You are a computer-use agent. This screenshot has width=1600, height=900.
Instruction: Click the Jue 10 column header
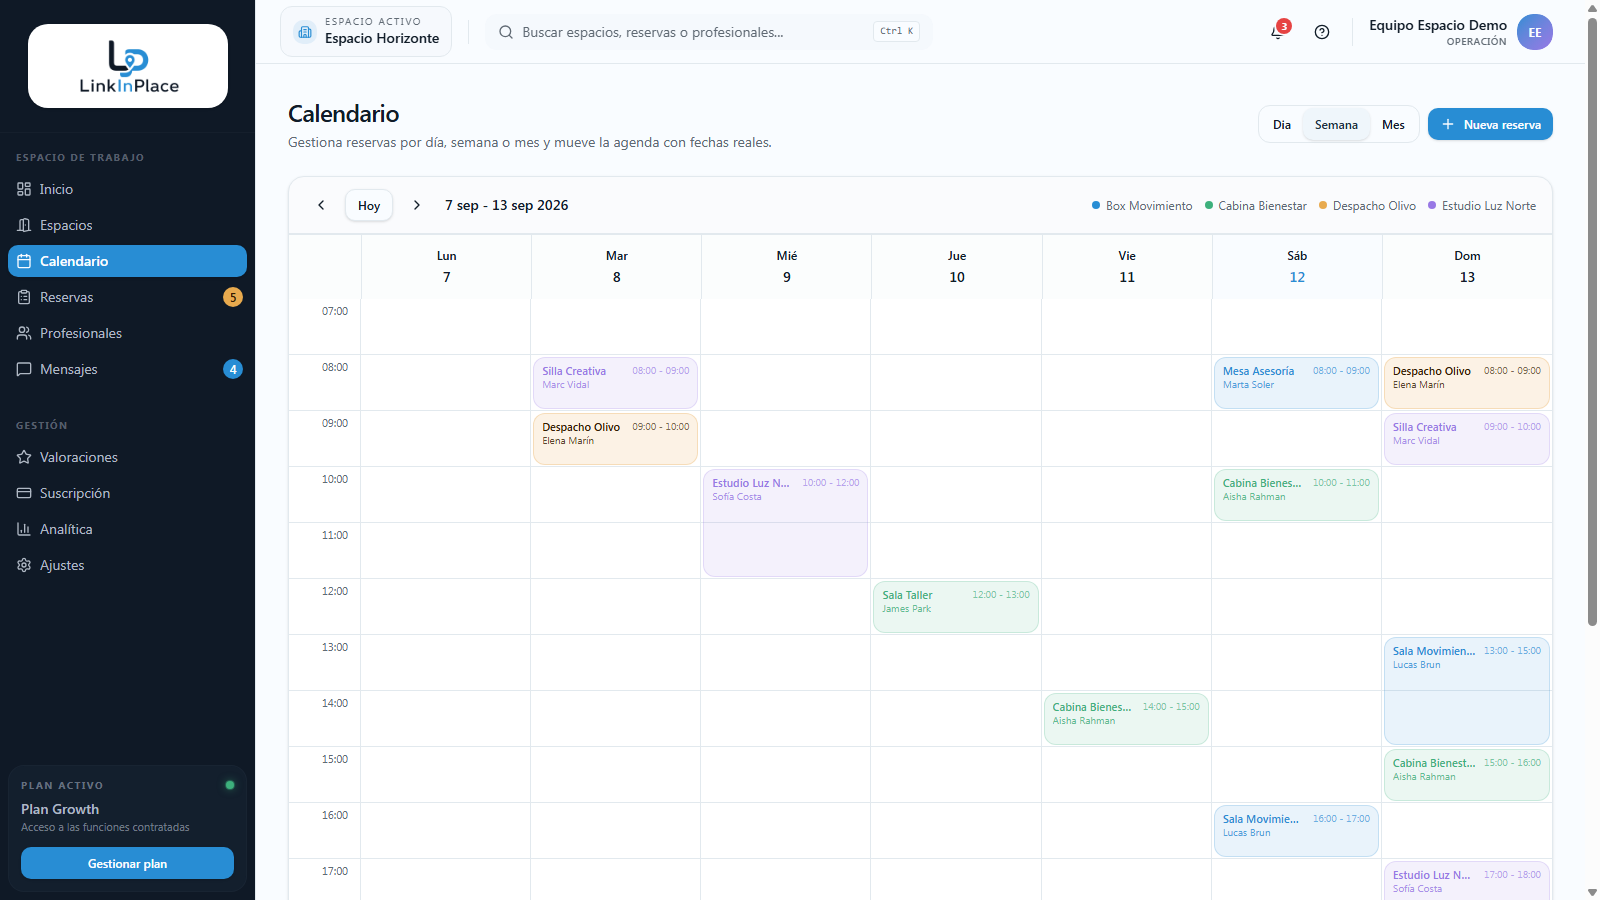[957, 267]
